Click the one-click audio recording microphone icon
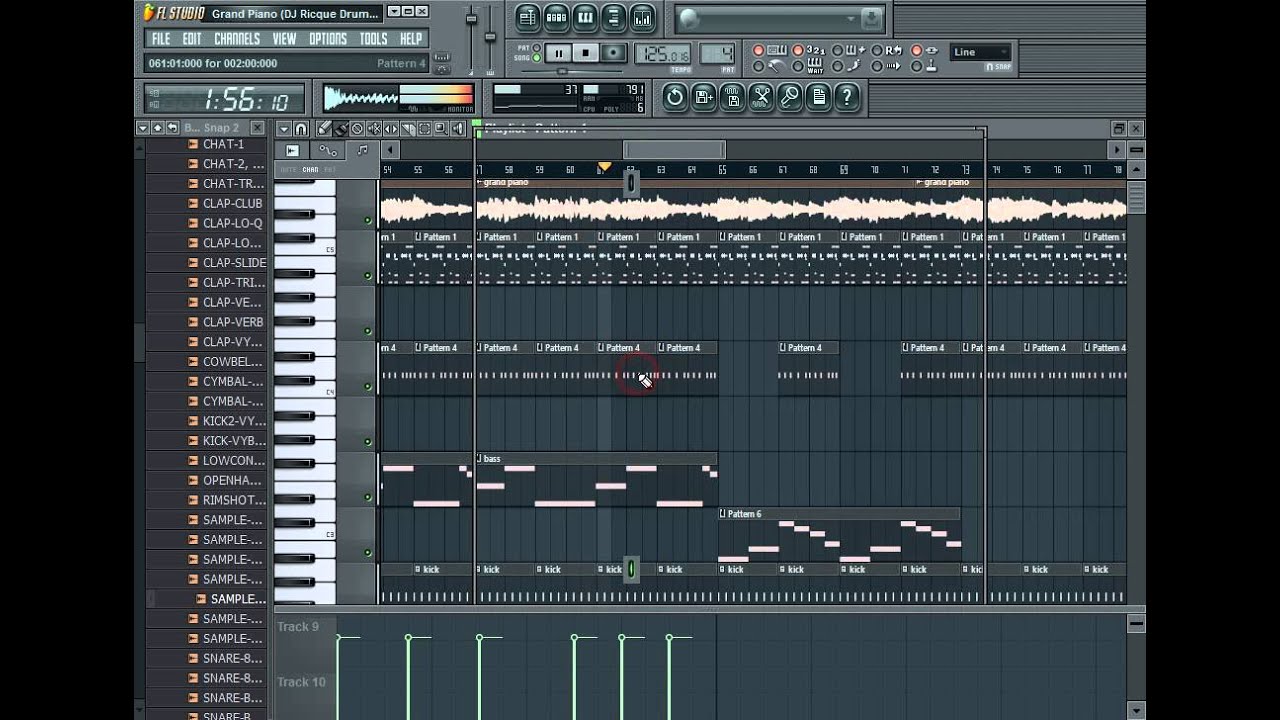 coord(790,96)
